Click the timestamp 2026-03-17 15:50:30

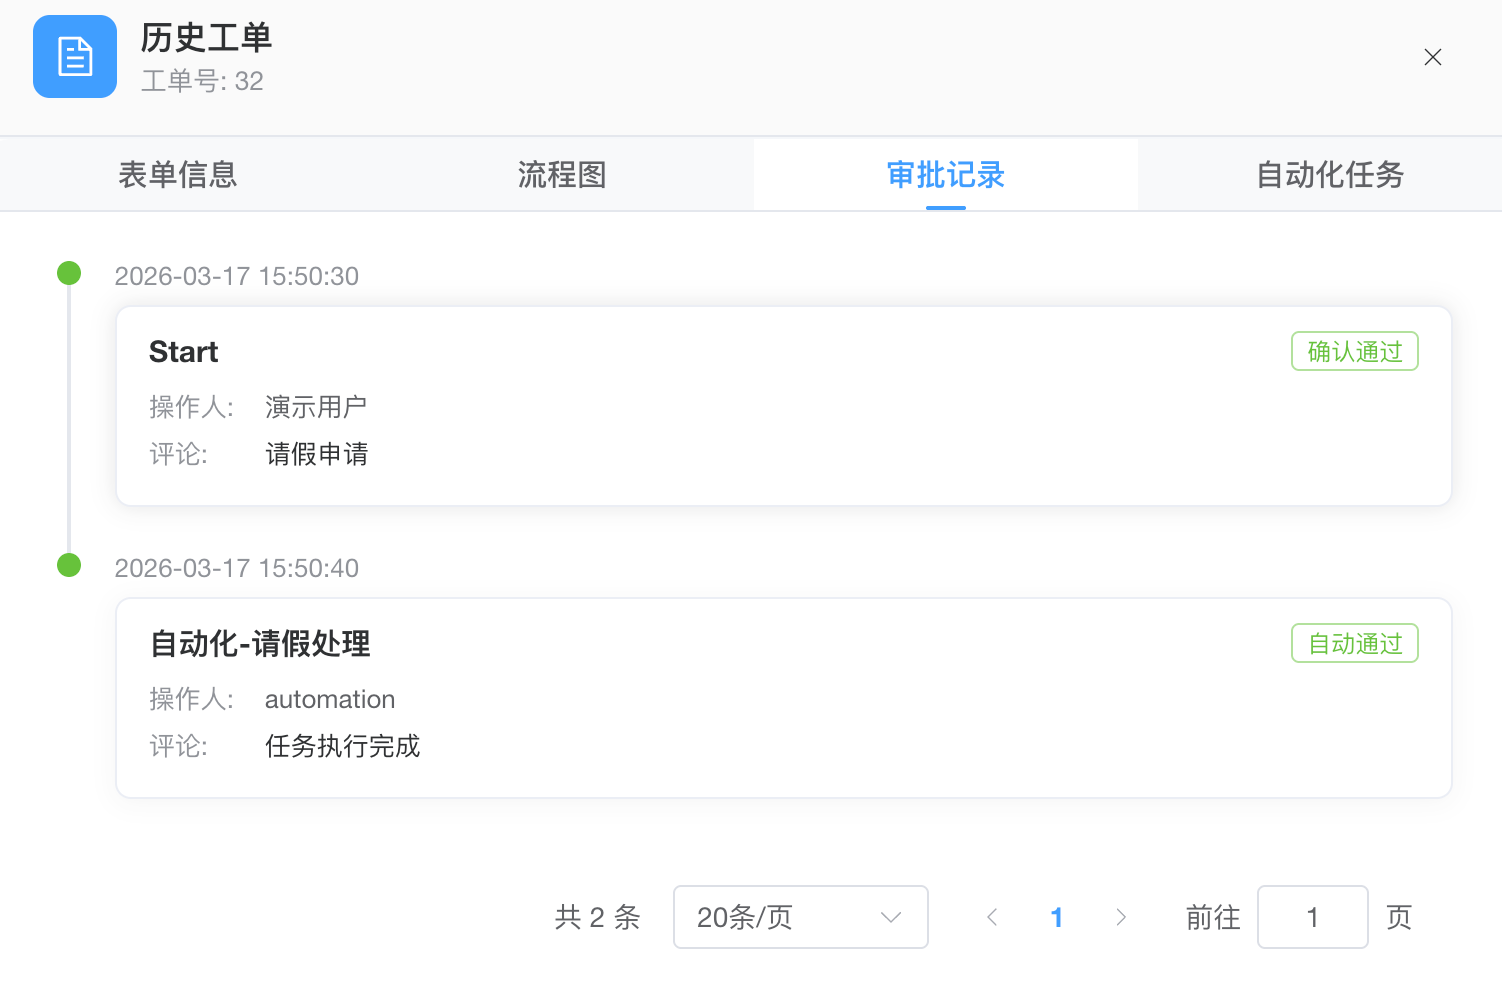point(236,276)
